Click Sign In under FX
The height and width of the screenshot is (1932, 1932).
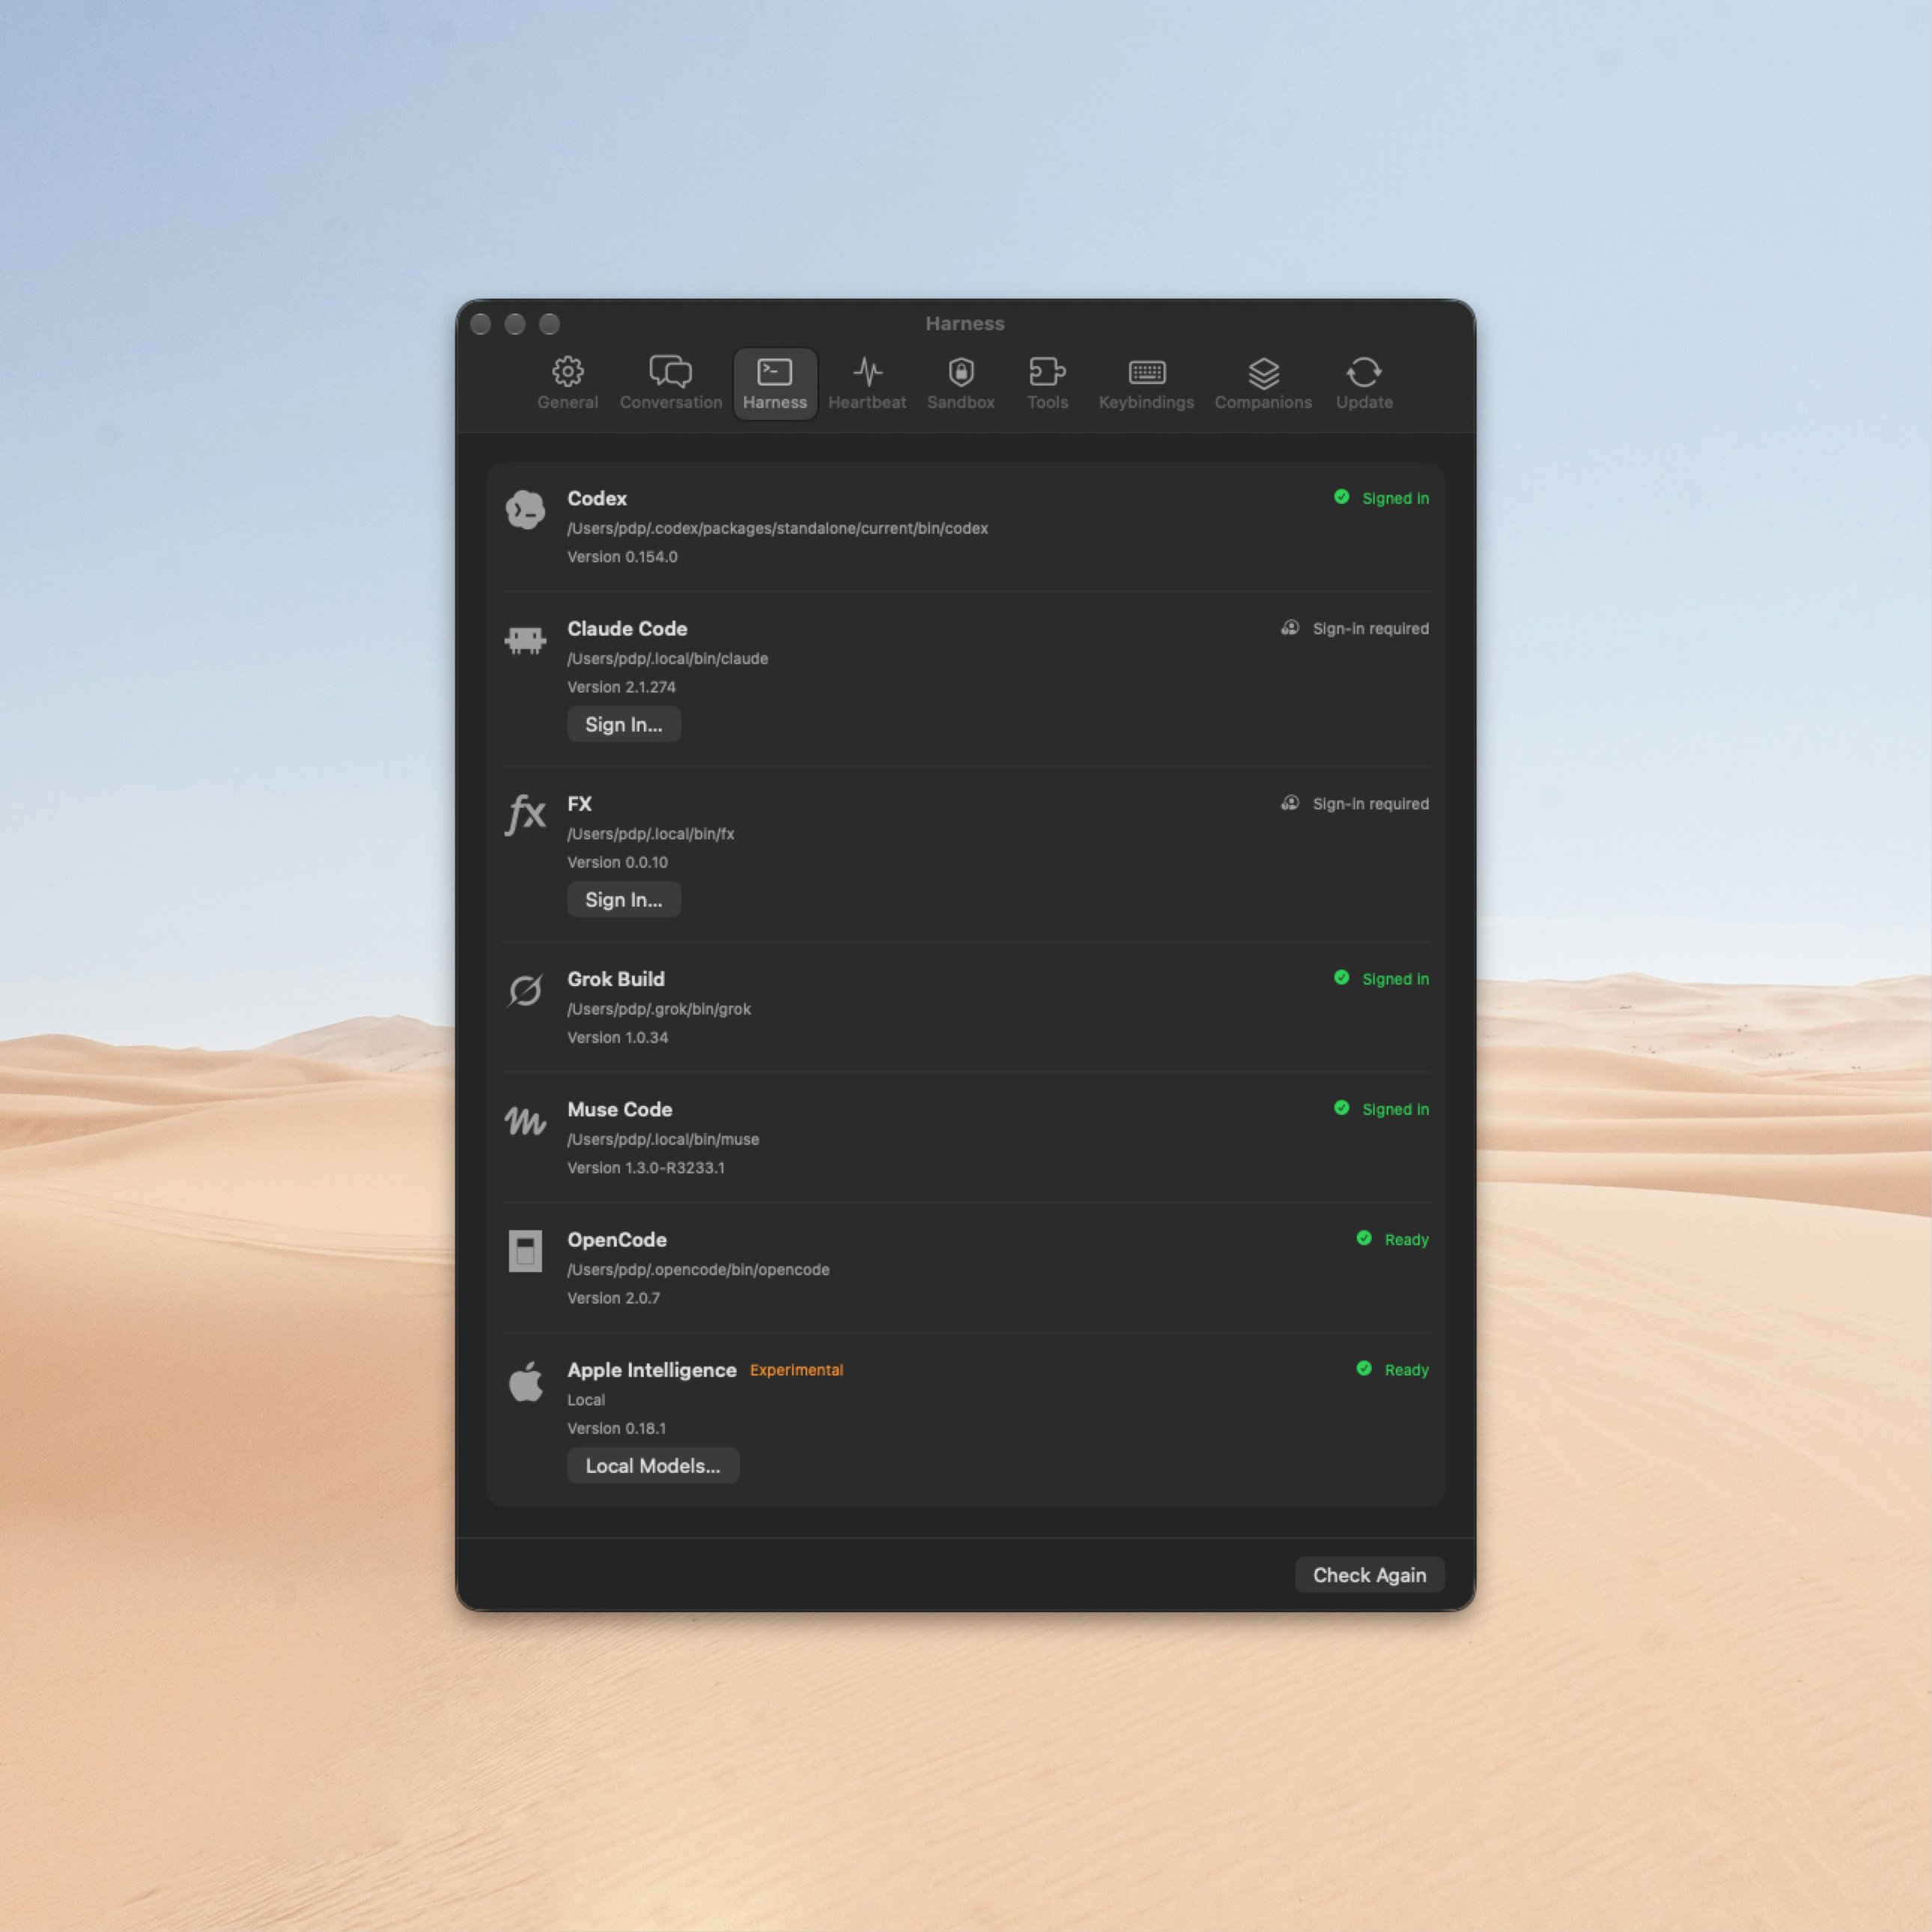(x=624, y=899)
